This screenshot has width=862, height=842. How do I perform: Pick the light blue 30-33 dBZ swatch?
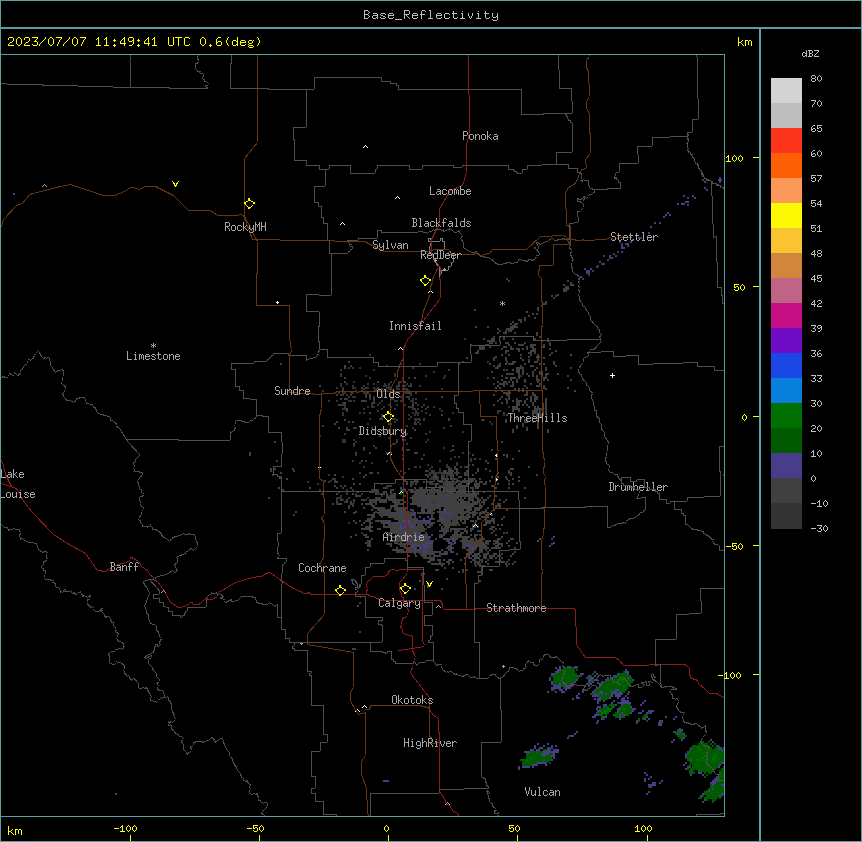pyautogui.click(x=786, y=391)
